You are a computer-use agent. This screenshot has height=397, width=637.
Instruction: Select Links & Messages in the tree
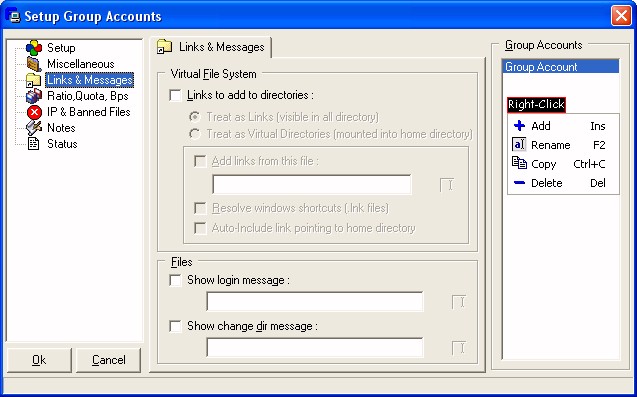89,80
